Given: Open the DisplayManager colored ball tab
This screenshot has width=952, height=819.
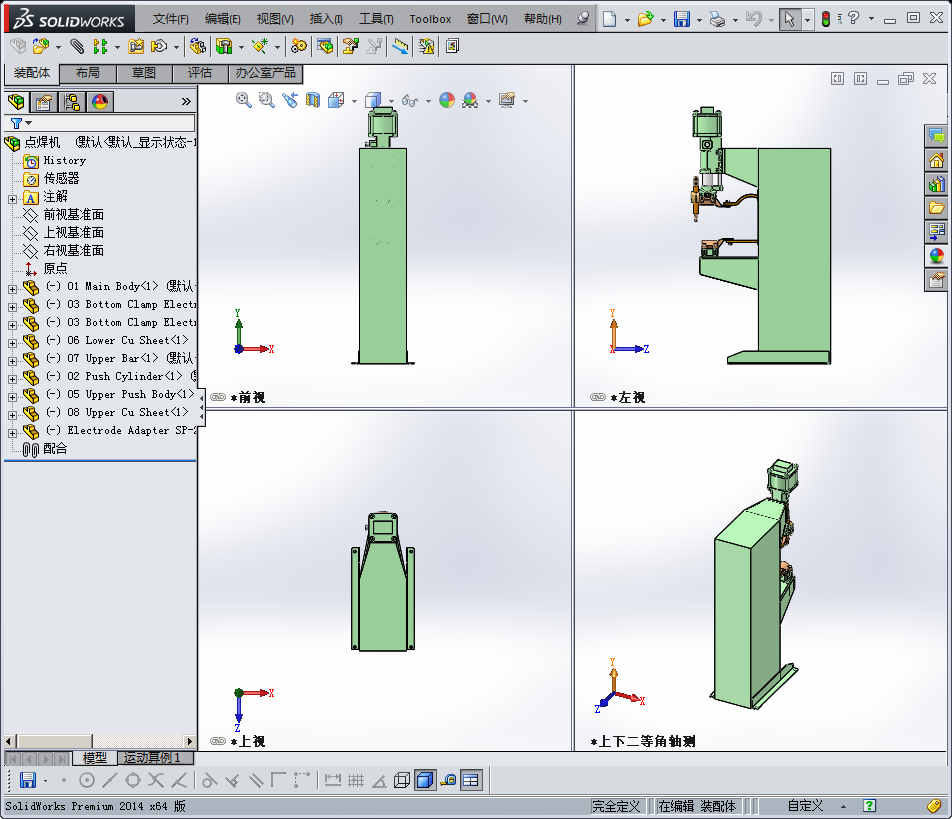Looking at the screenshot, I should 100,101.
